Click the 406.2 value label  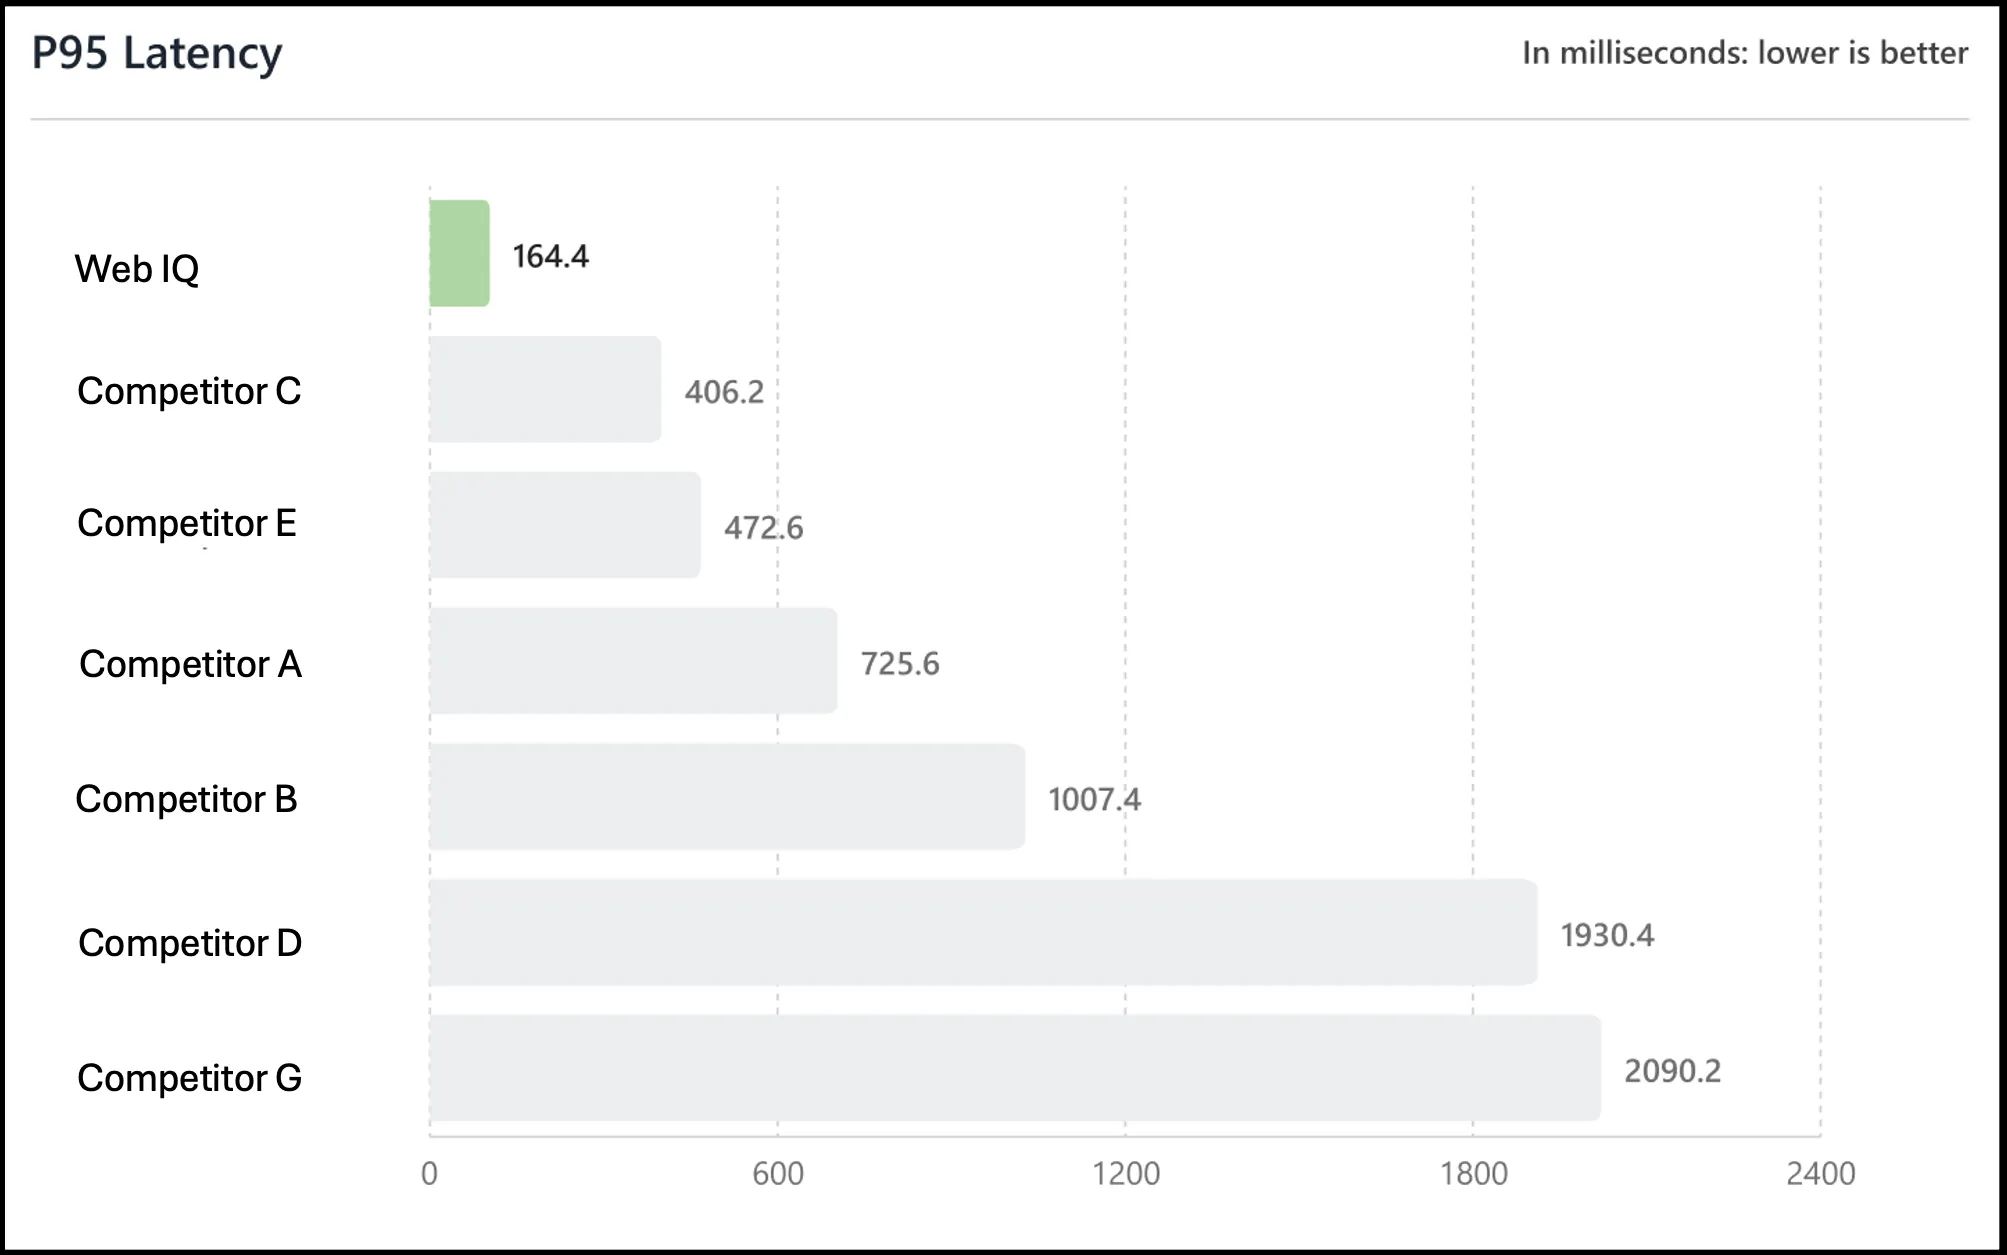pyautogui.click(x=724, y=392)
